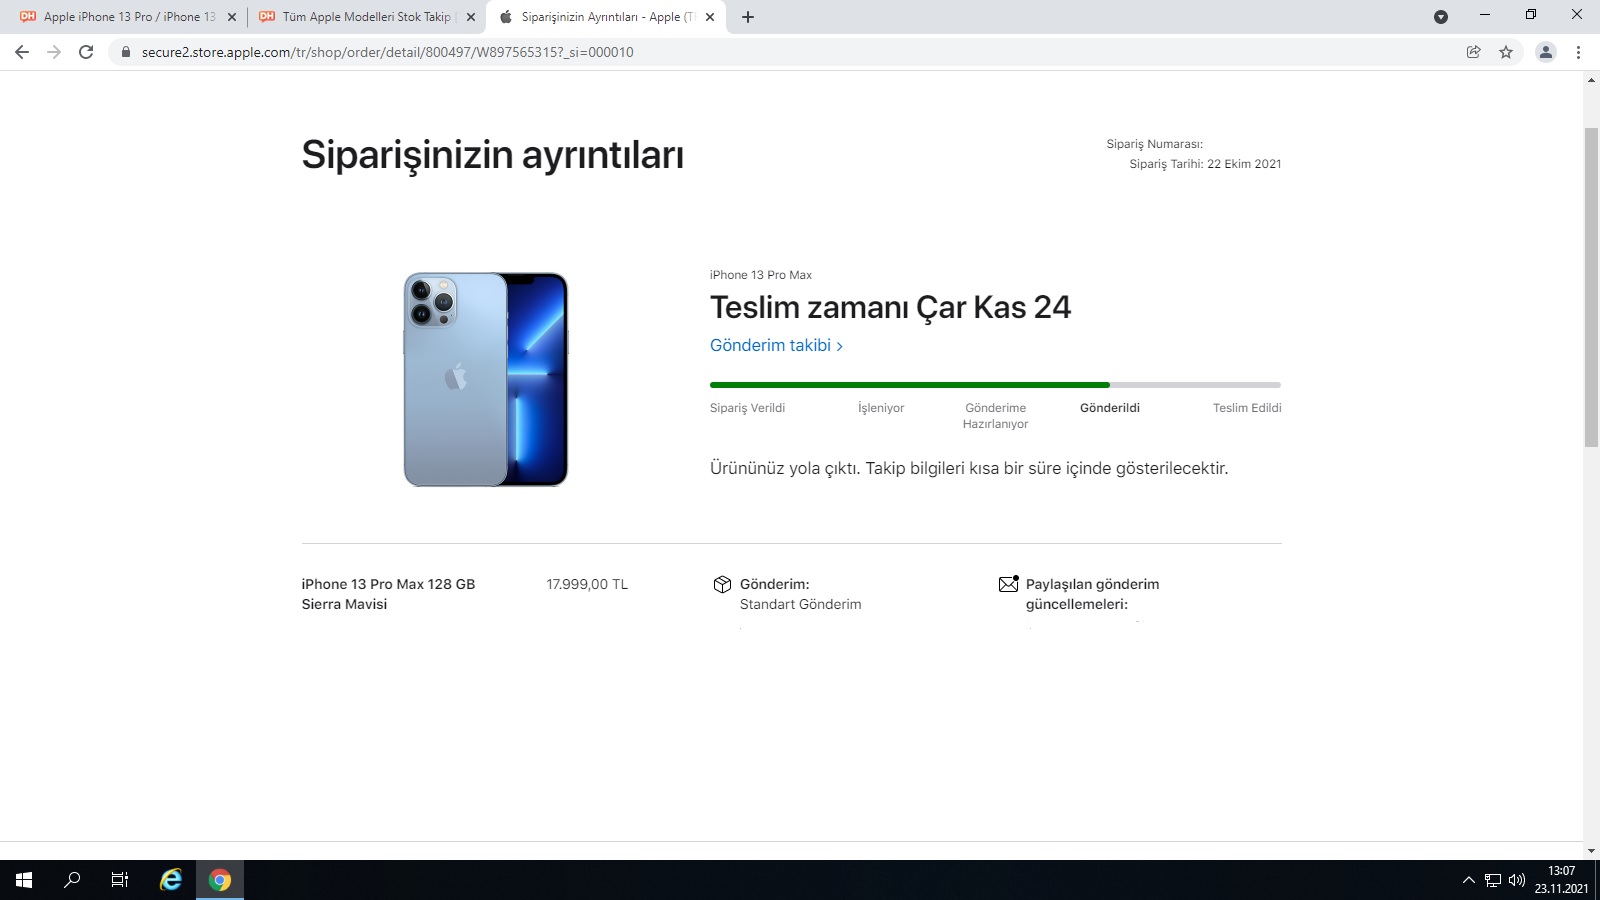This screenshot has height=900, width=1600.
Task: Click the Gönderildi status label
Action: 1110,408
